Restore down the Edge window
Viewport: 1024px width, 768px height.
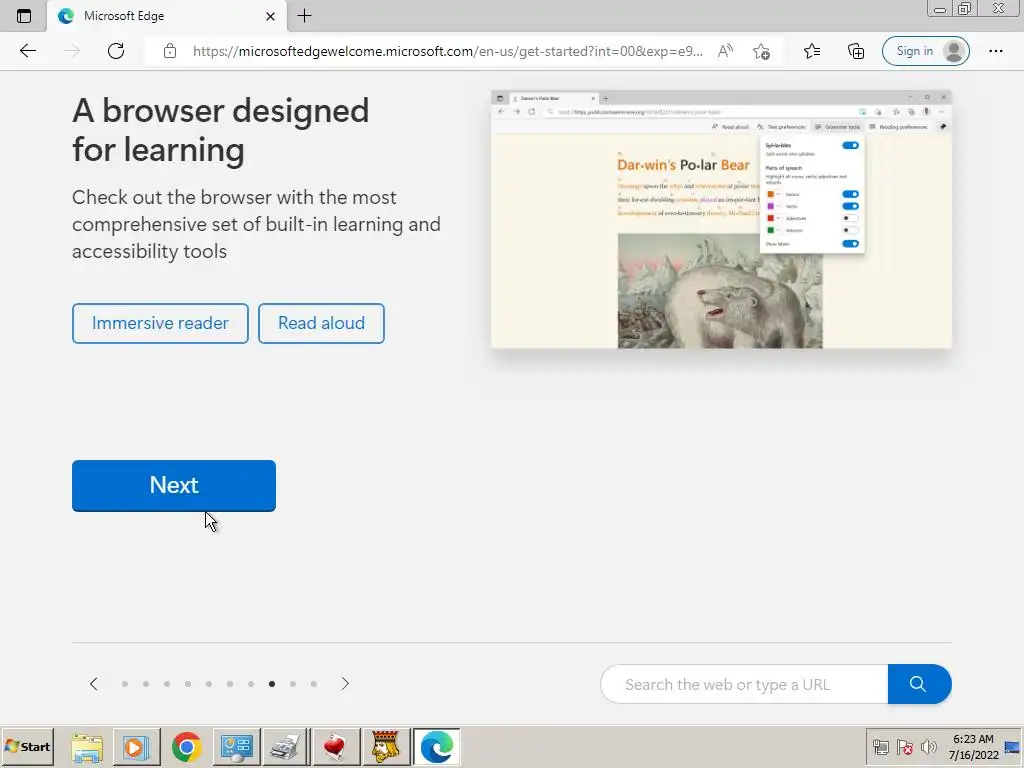[965, 8]
